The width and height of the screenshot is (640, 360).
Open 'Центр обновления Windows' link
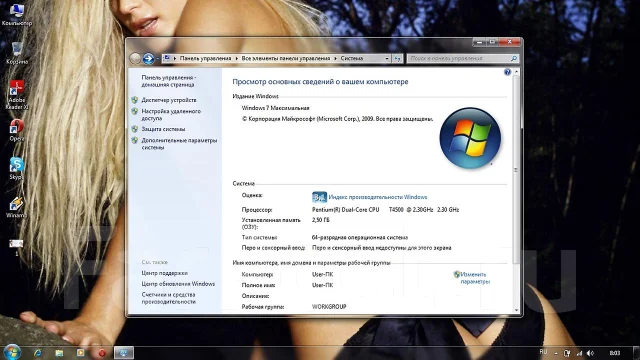178,284
